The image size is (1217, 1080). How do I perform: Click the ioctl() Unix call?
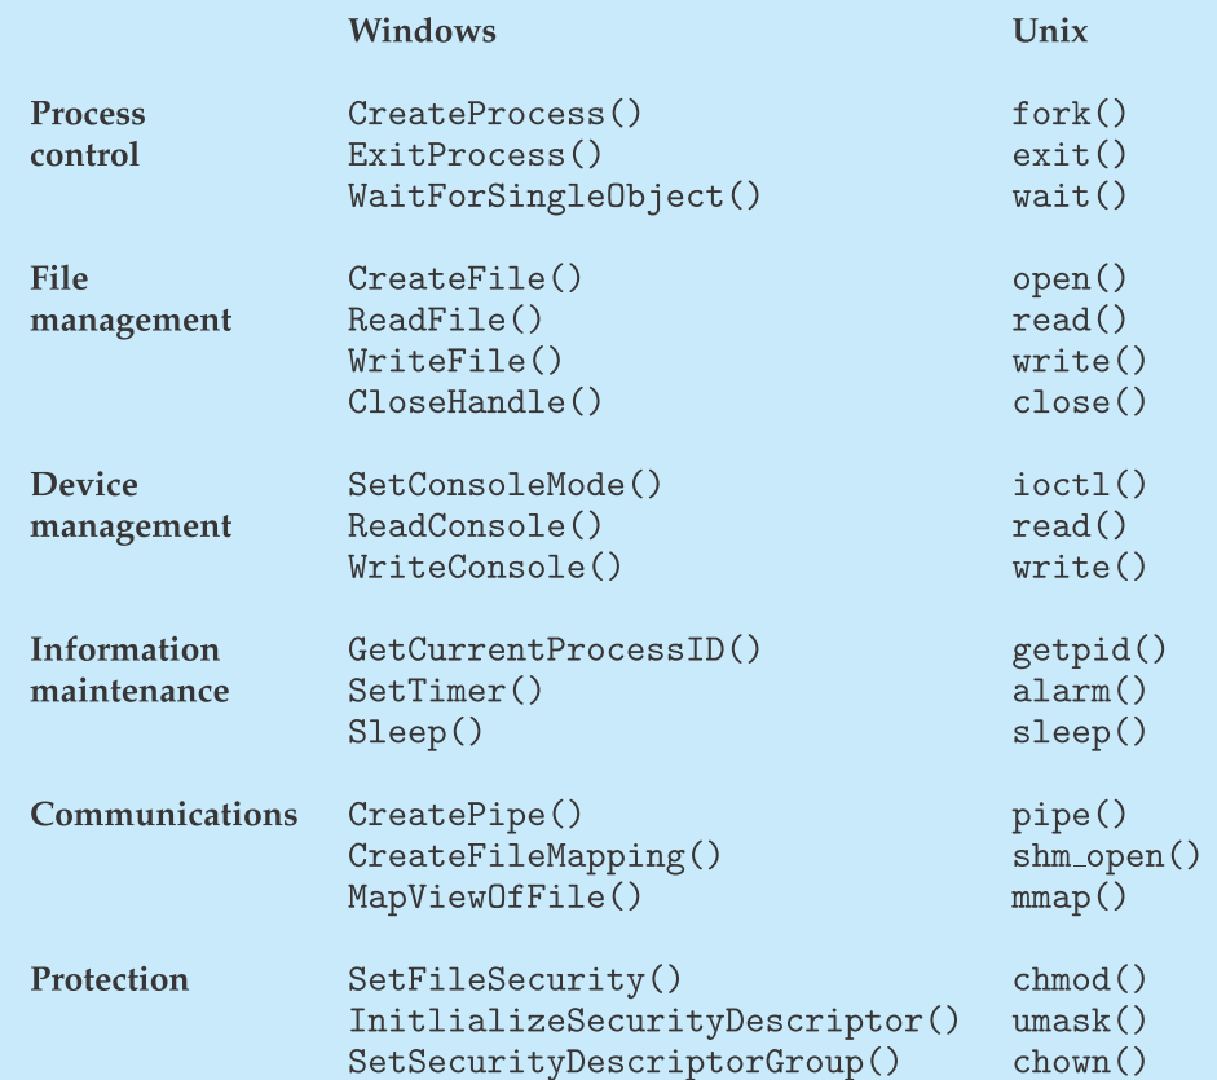click(x=1079, y=485)
